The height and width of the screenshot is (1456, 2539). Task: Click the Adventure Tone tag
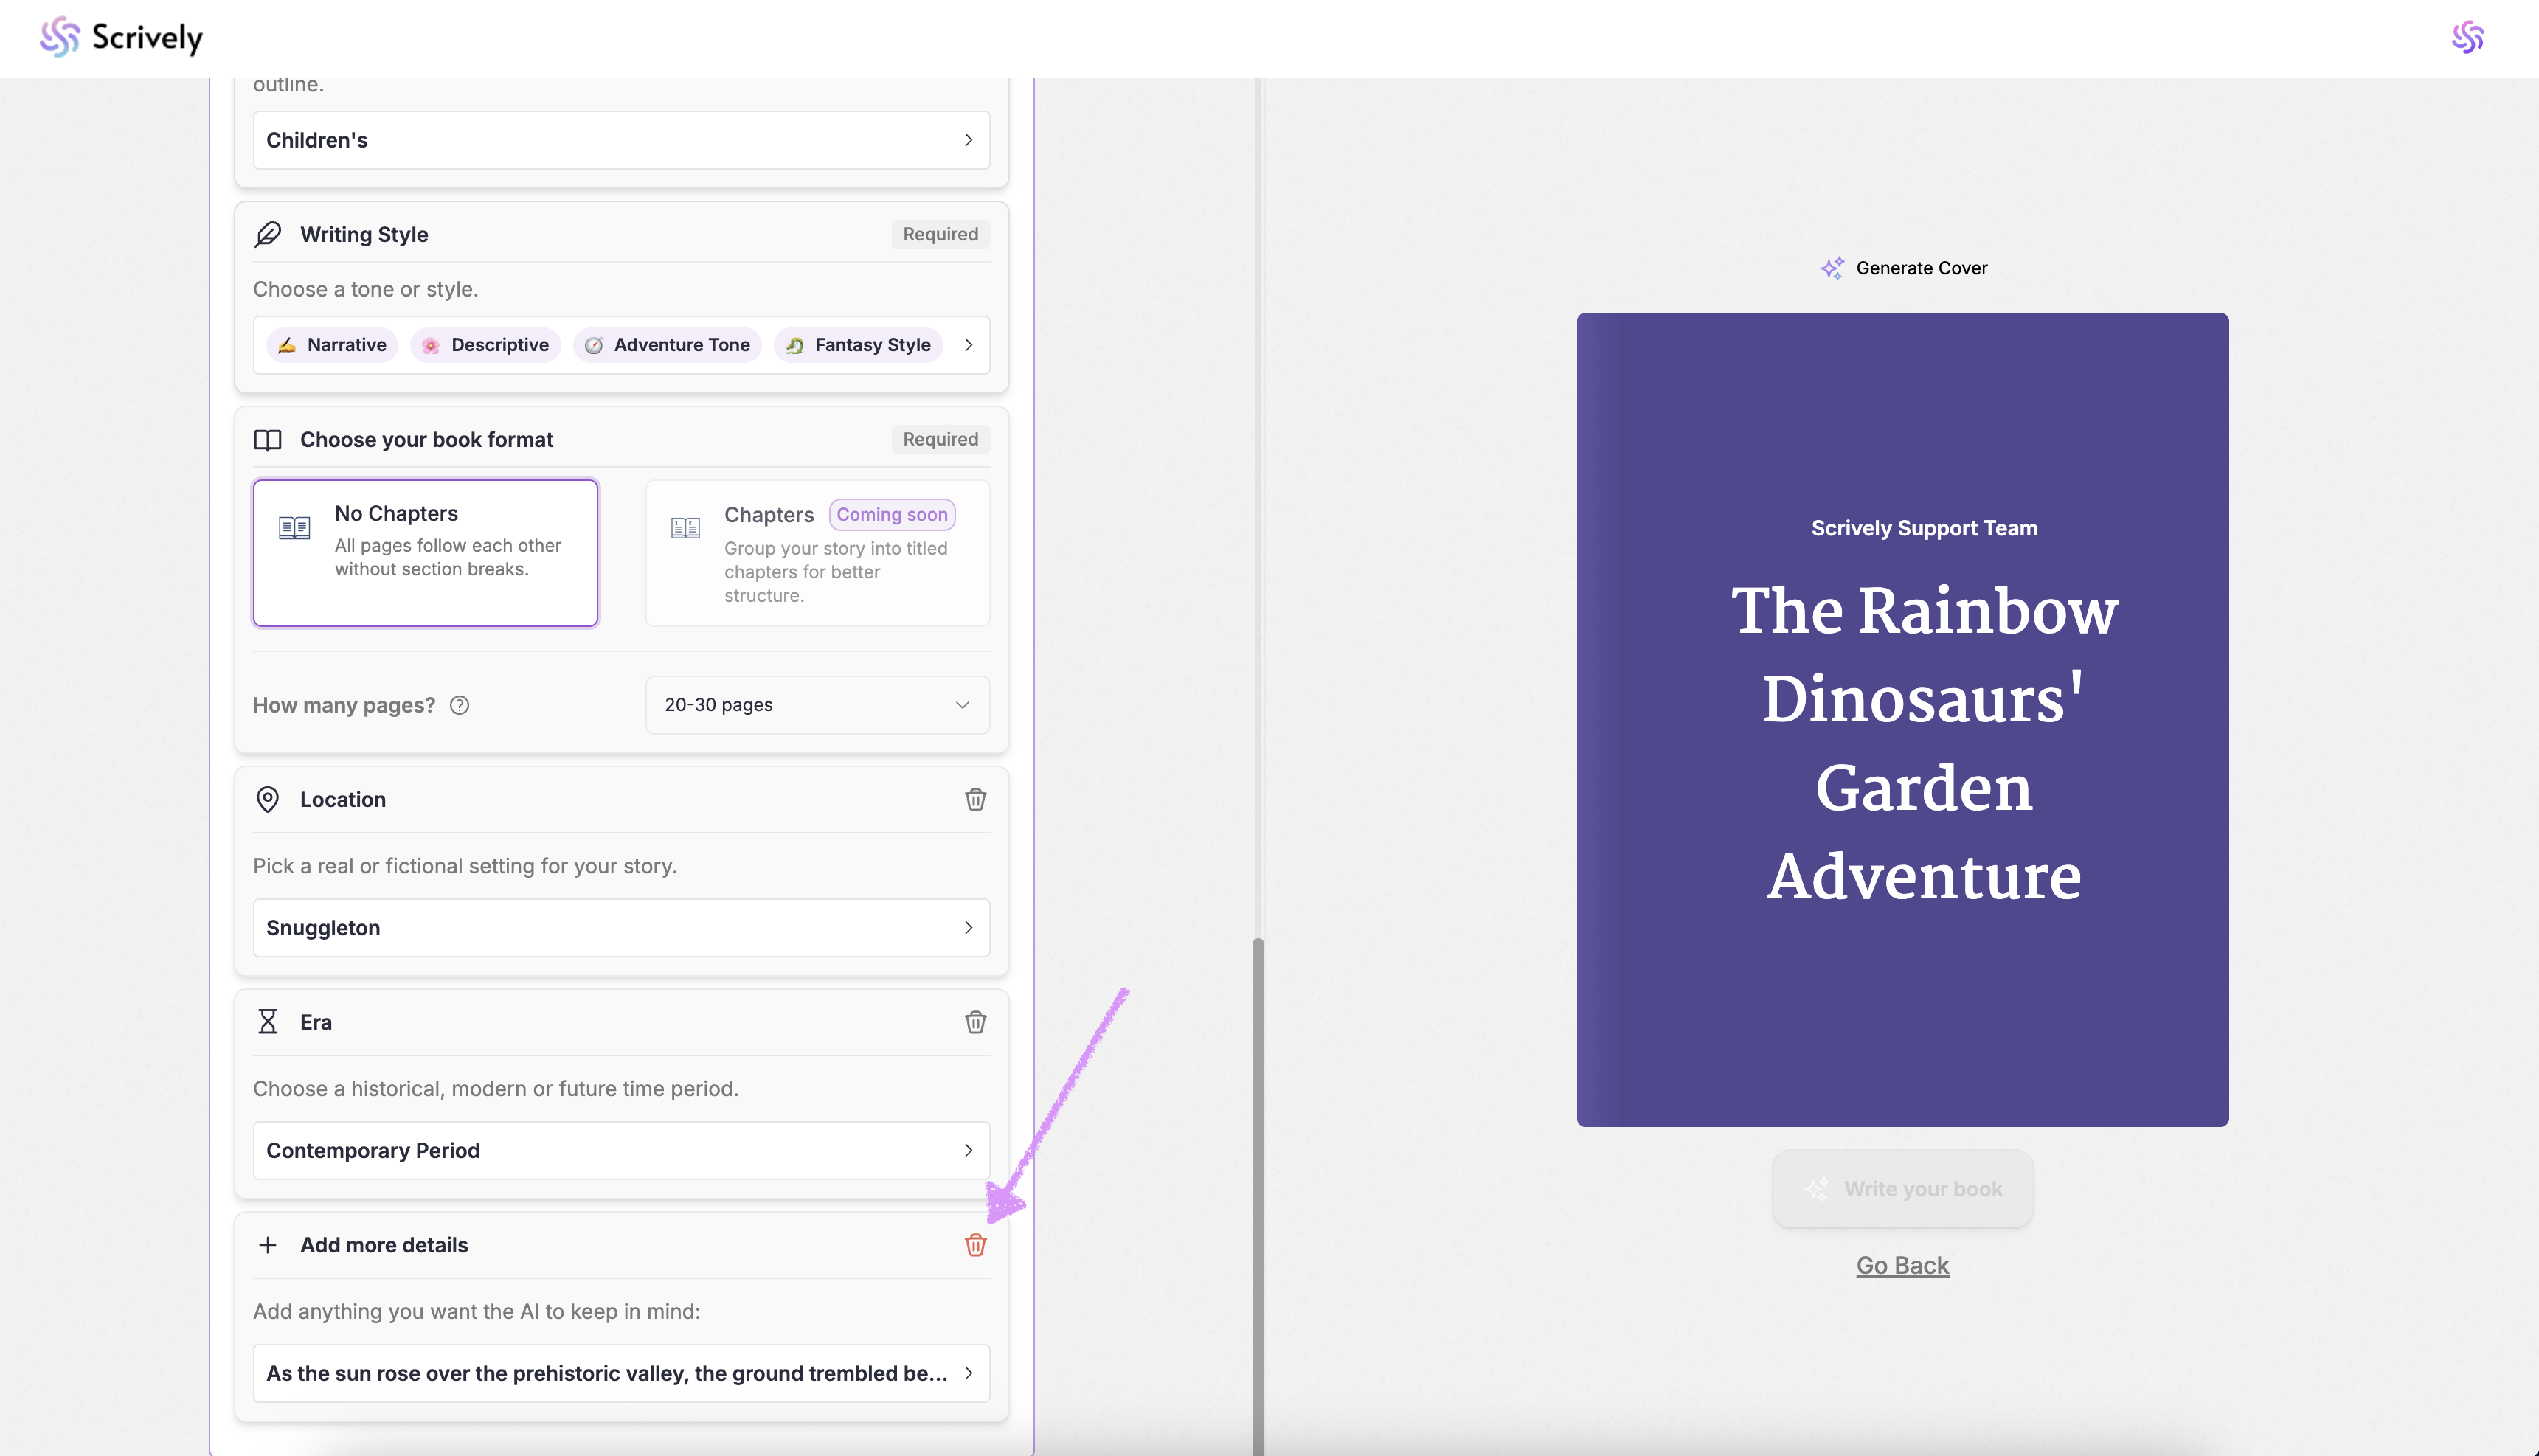(x=667, y=345)
